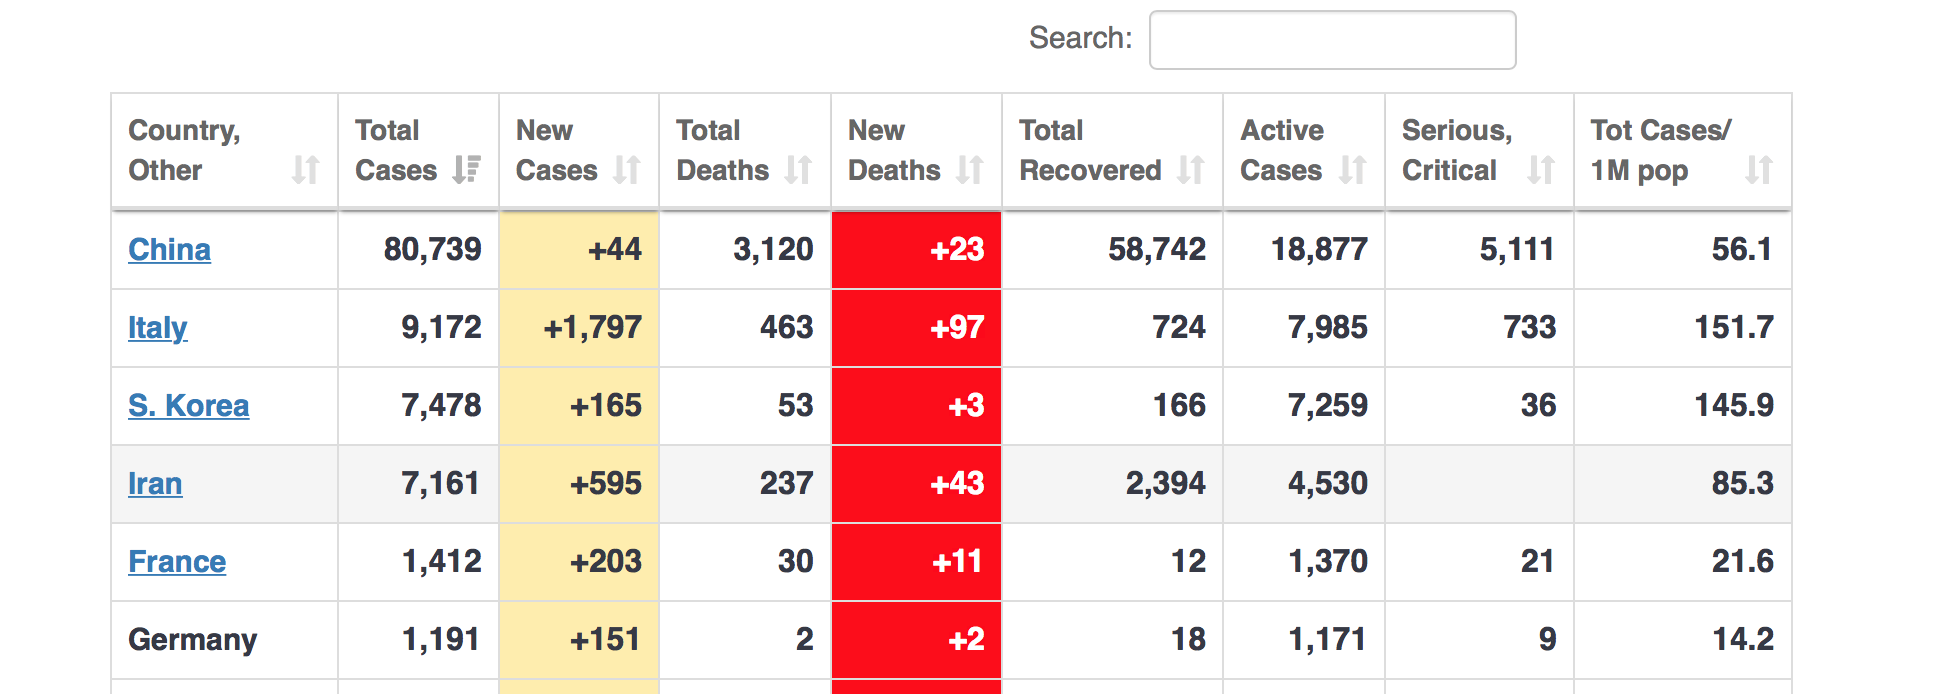
Task: Click the New Deaths sort arrows icon
Action: coord(970,170)
